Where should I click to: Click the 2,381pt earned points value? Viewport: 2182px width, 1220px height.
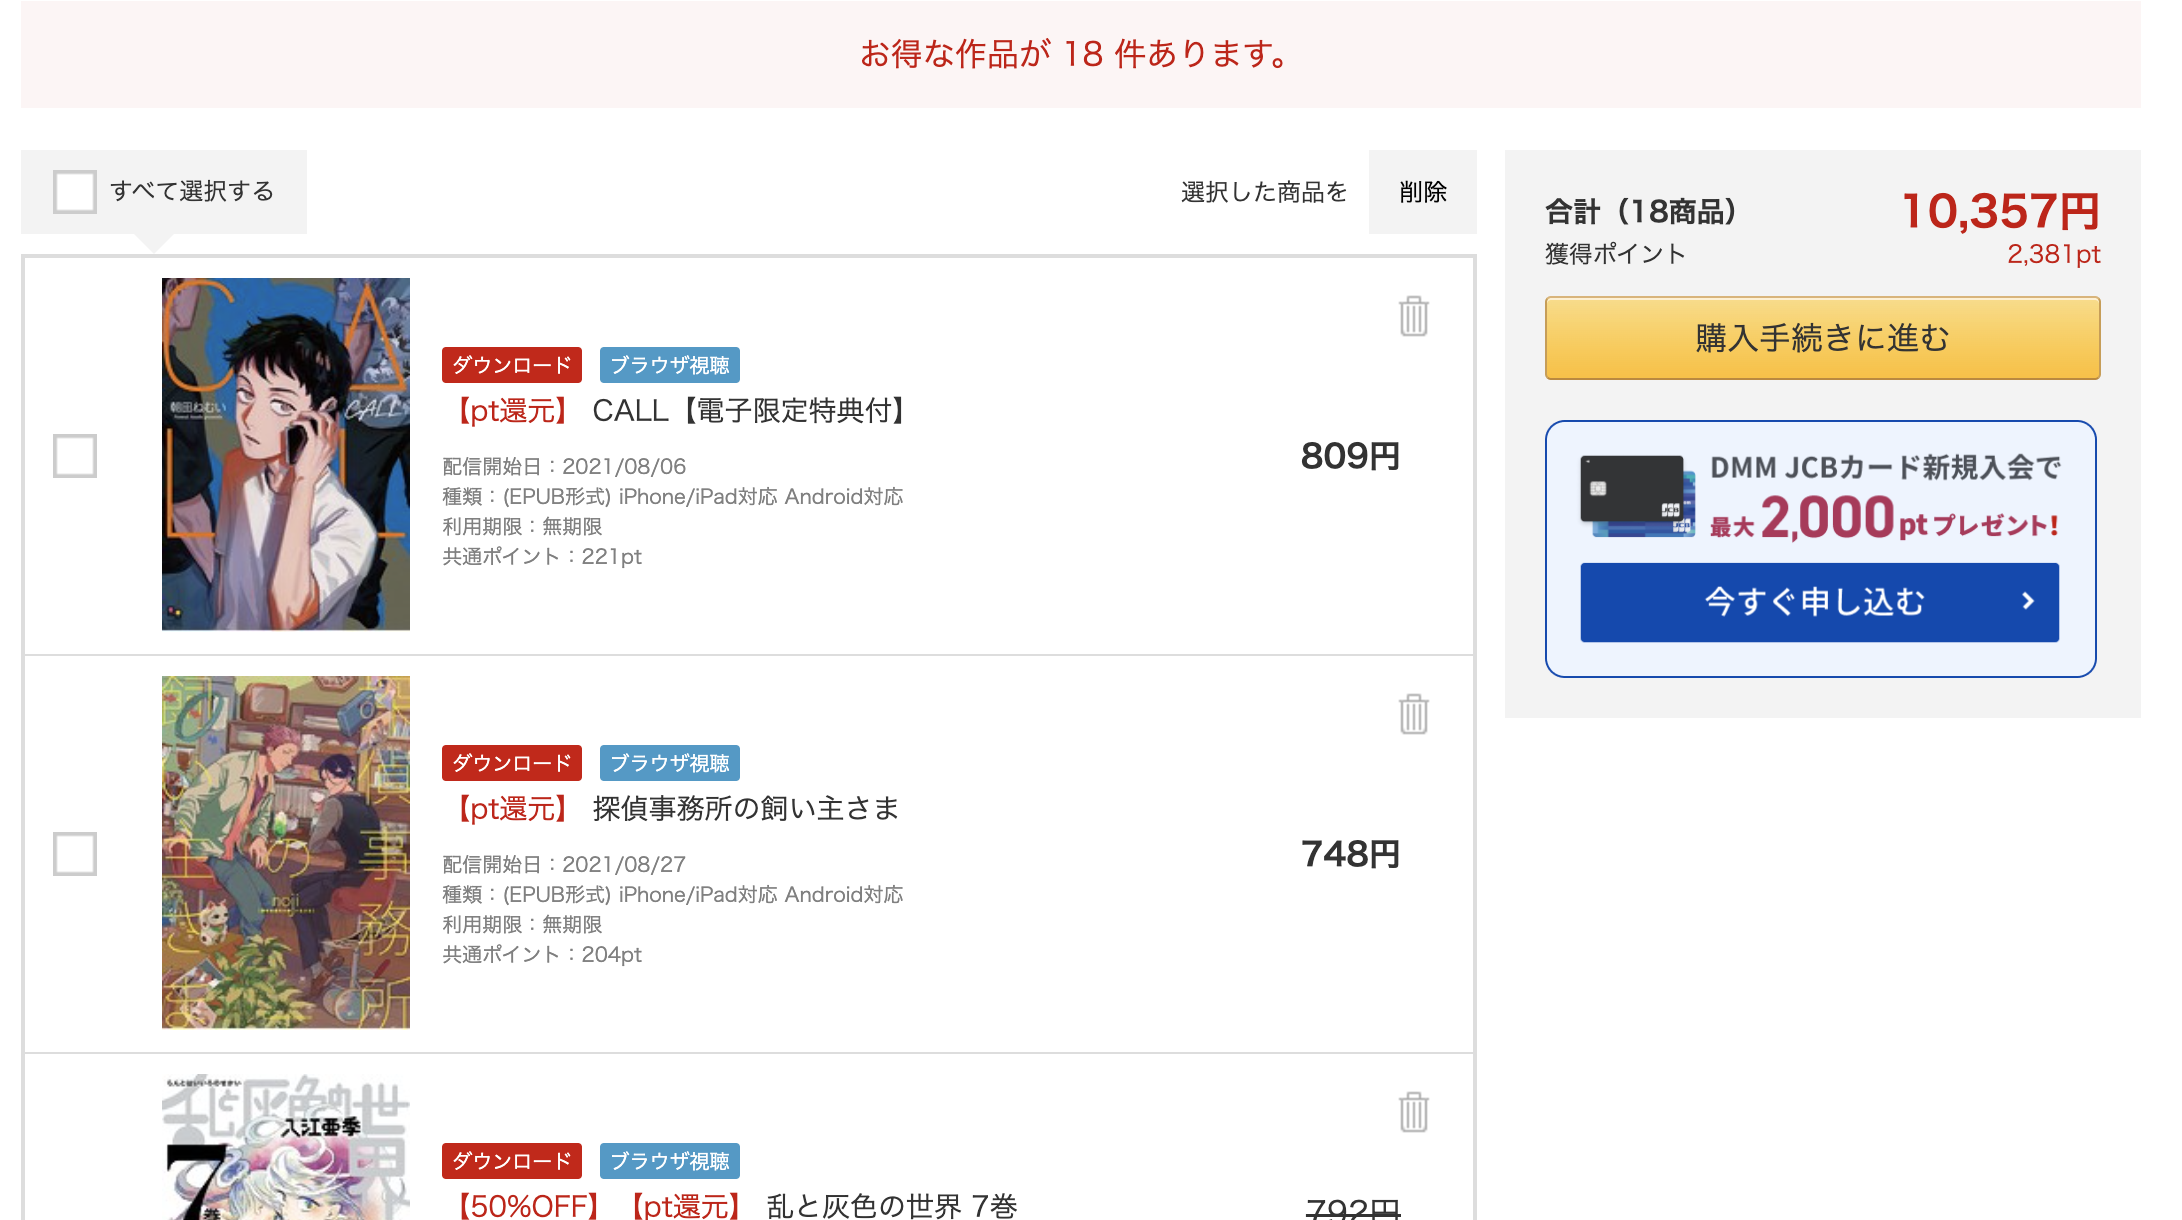2053,254
